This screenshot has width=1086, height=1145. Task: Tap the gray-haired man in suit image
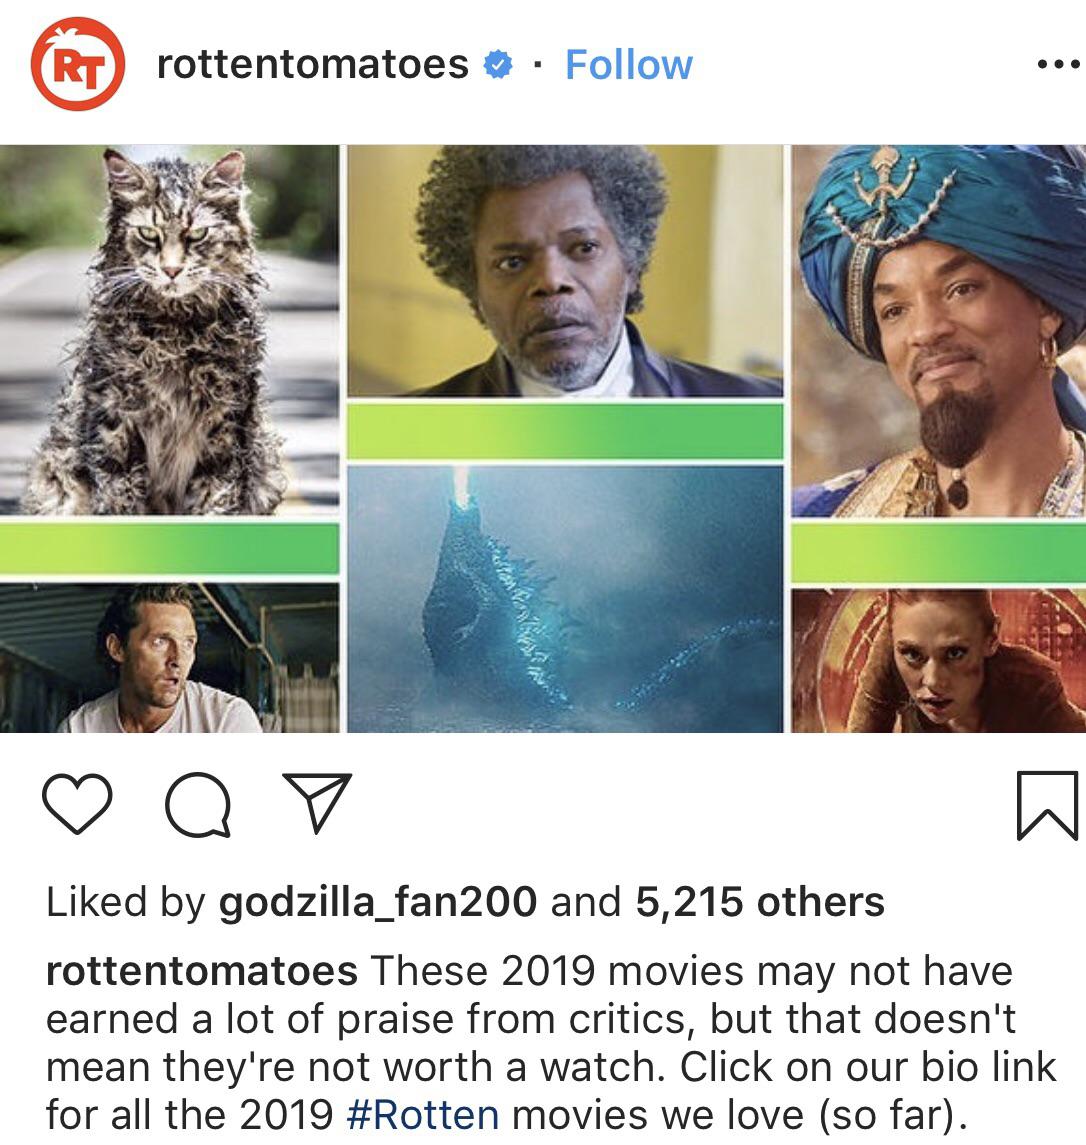tap(565, 271)
